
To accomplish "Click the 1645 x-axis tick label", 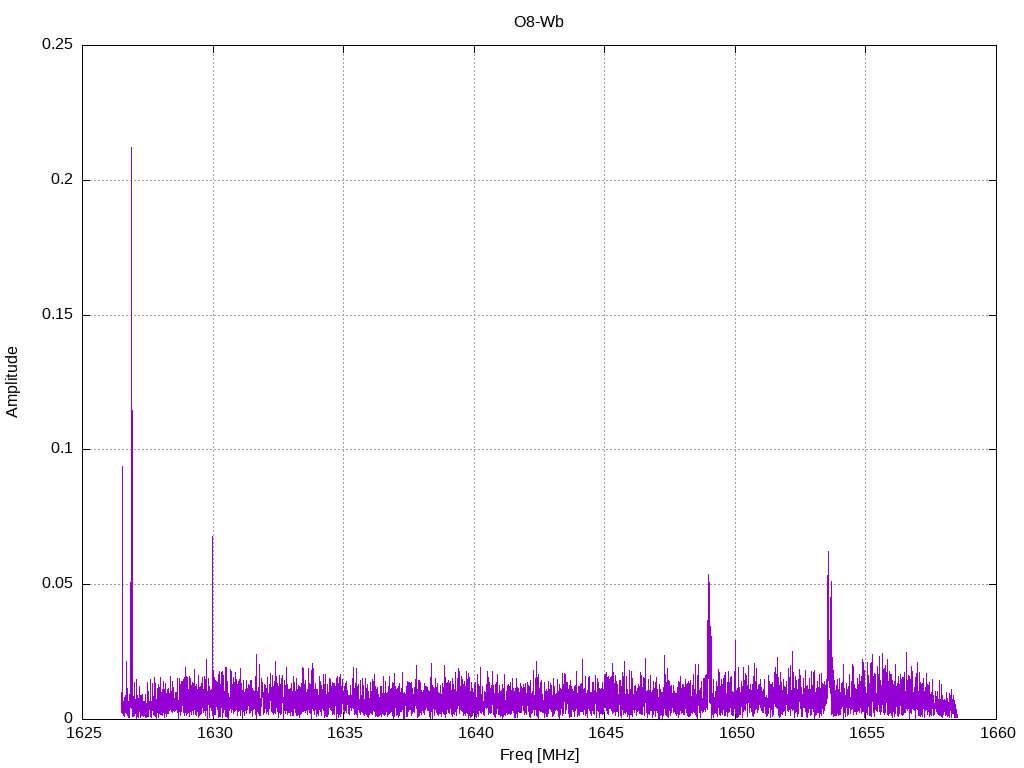I will click(605, 734).
